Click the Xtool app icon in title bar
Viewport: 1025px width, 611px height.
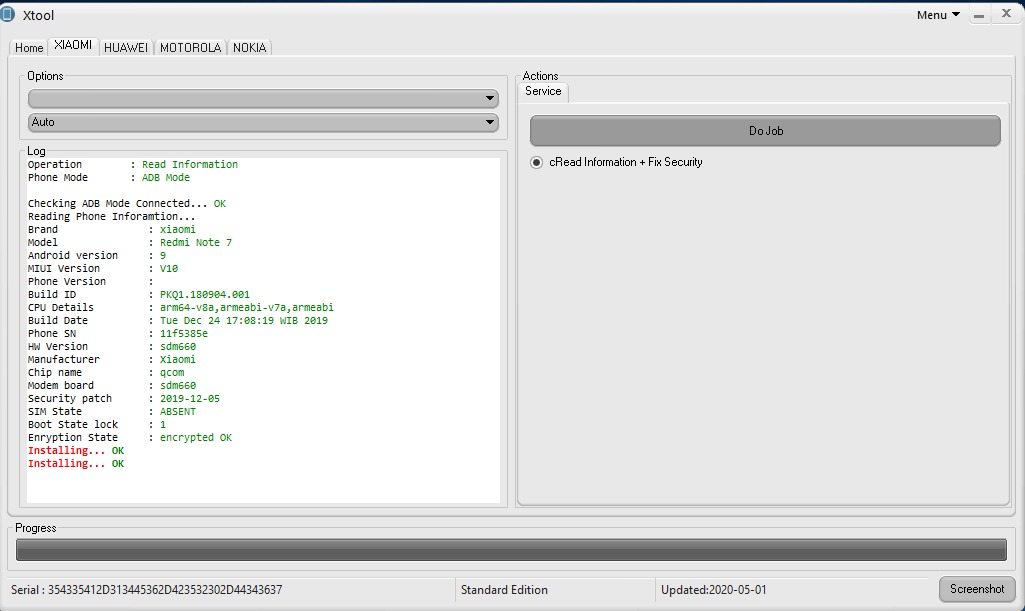[x=7, y=14]
